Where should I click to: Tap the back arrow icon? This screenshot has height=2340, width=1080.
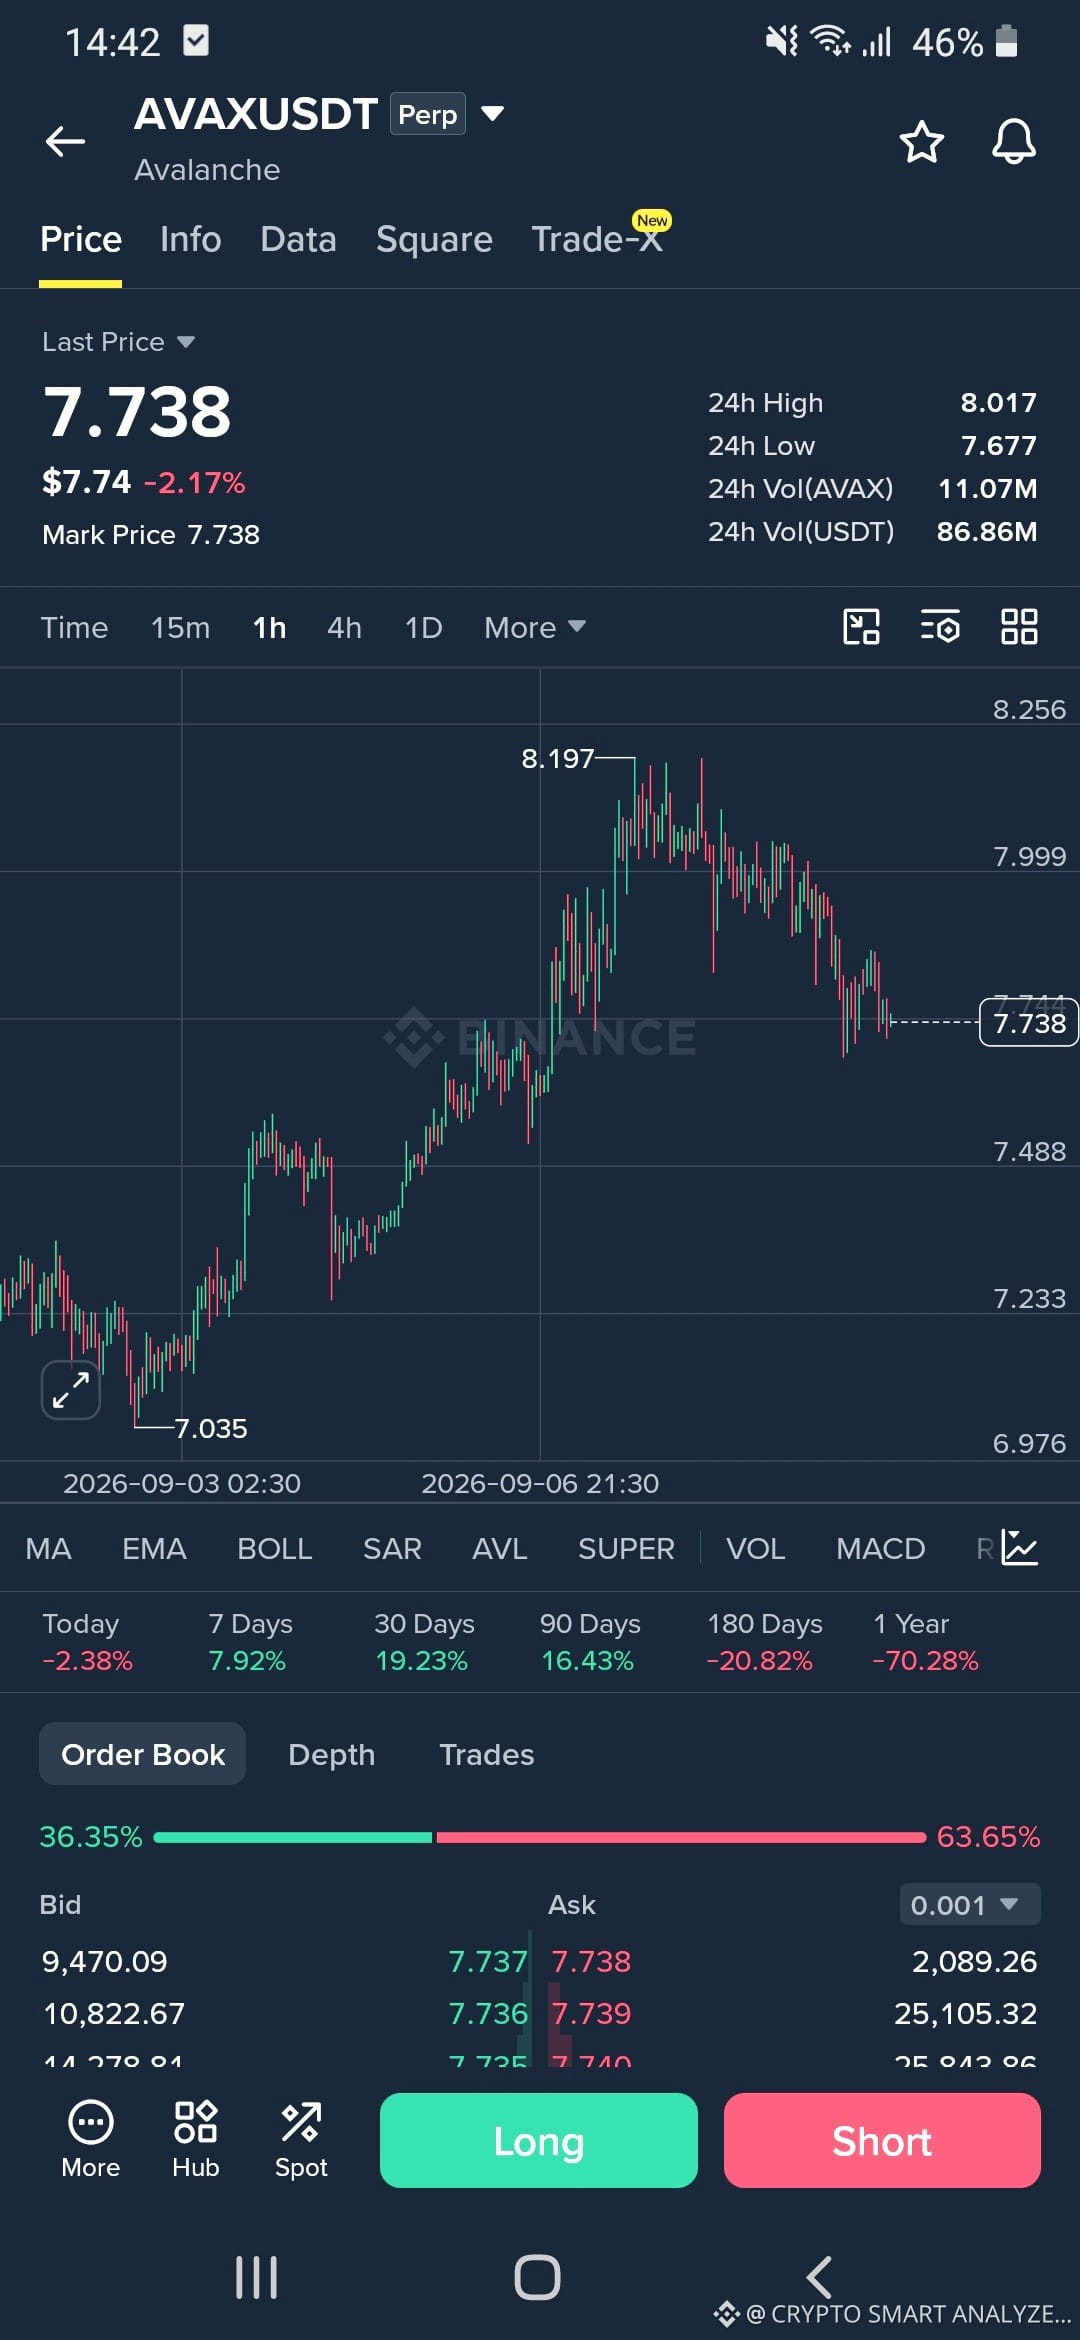pyautogui.click(x=65, y=141)
